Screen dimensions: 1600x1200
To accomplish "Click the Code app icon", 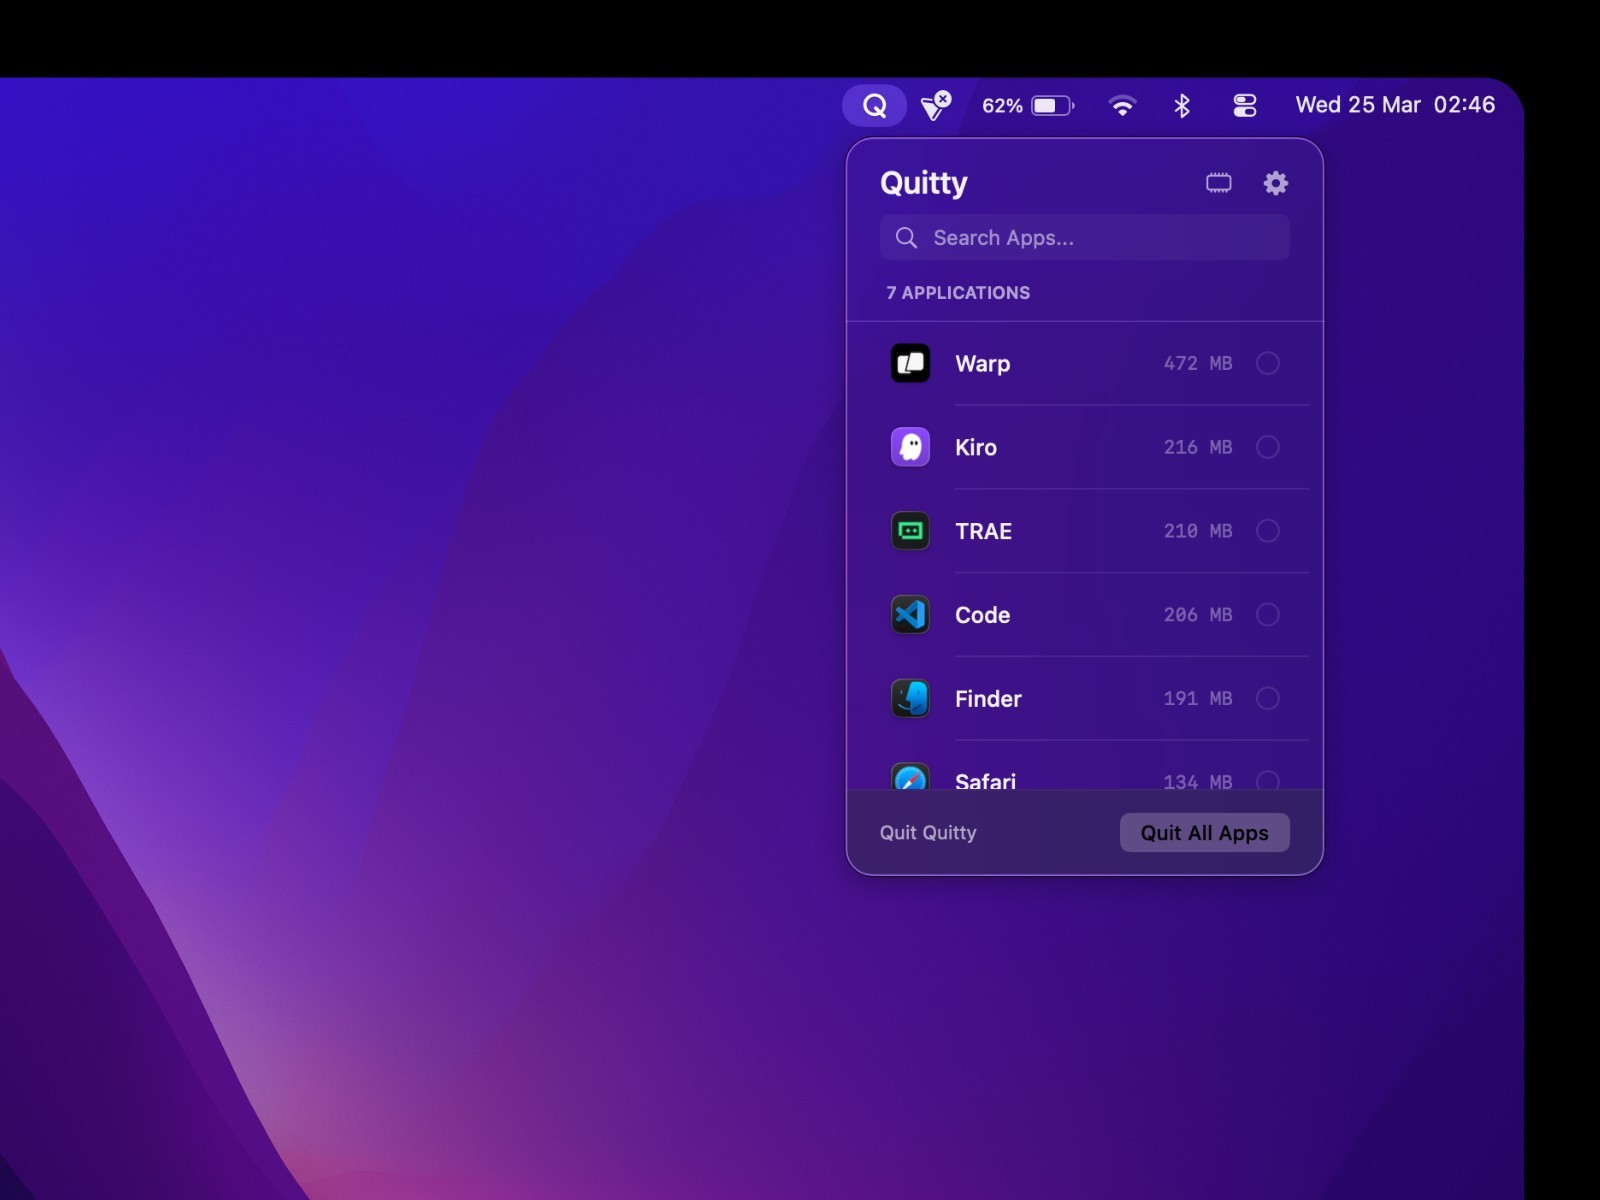I will tap(910, 615).
